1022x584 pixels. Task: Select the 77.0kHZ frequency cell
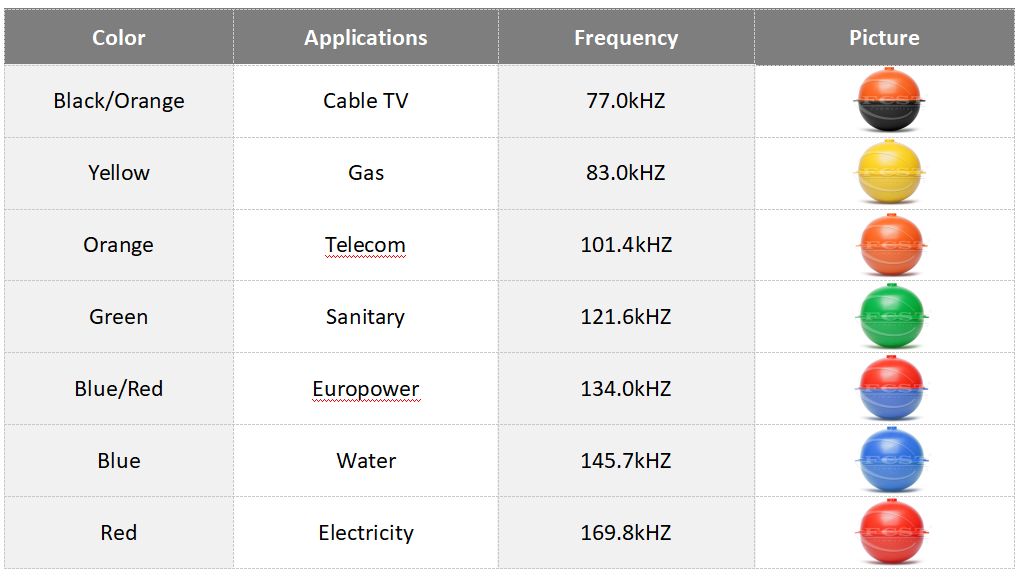[626, 101]
